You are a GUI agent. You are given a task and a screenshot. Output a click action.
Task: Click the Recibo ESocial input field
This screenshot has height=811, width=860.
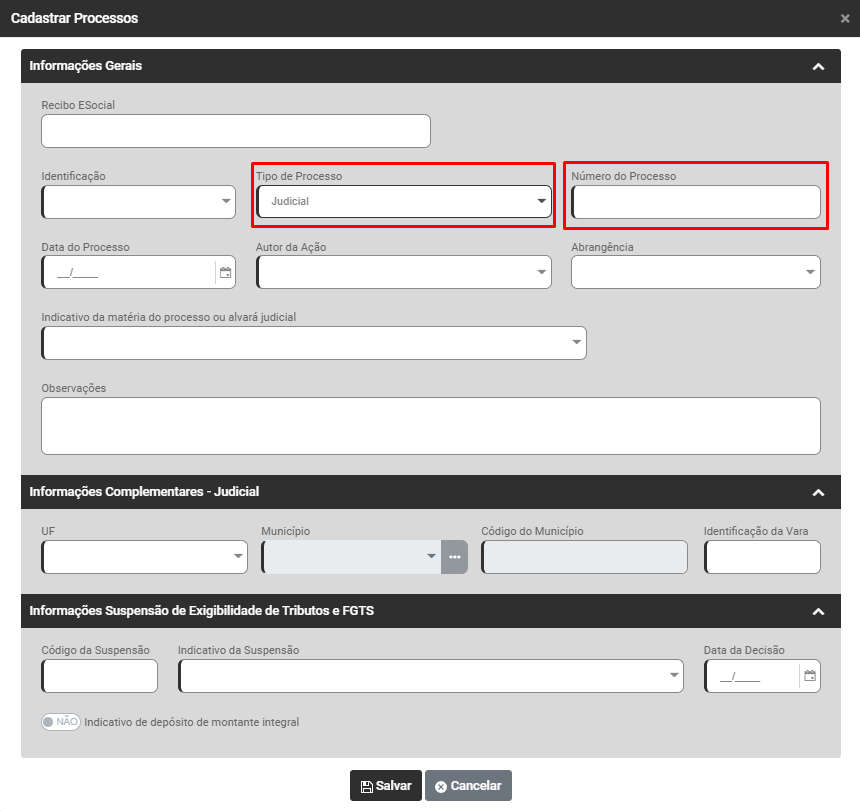click(x=236, y=131)
